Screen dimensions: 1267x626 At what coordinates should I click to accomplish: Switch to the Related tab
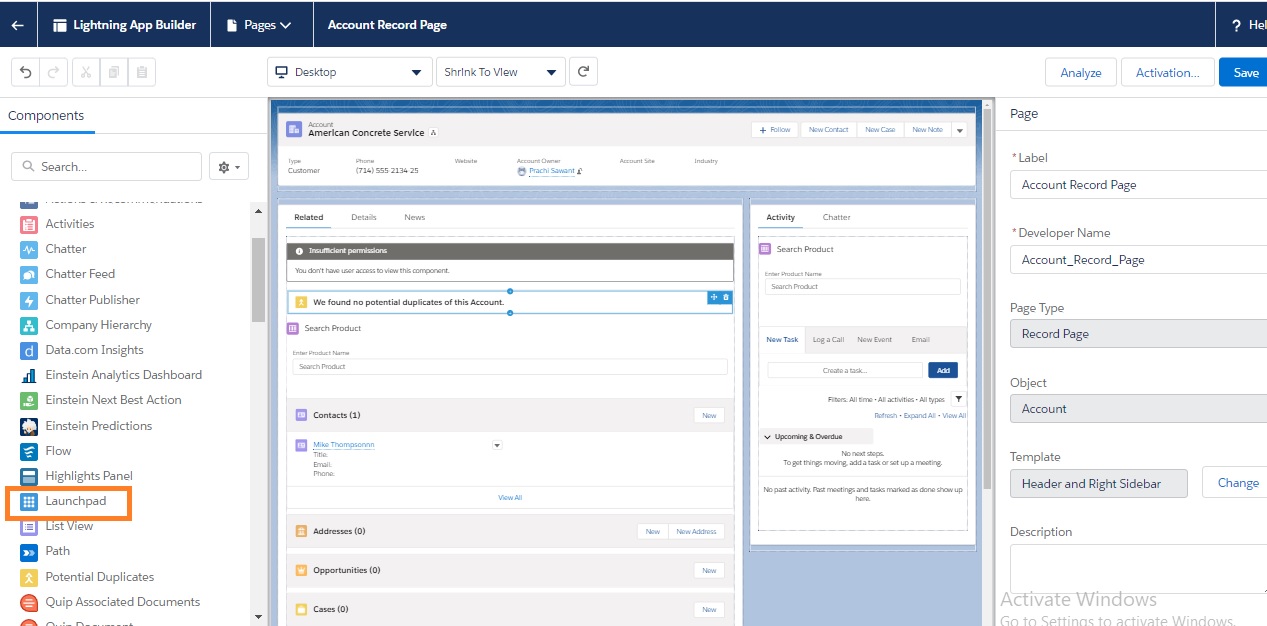[x=308, y=217]
